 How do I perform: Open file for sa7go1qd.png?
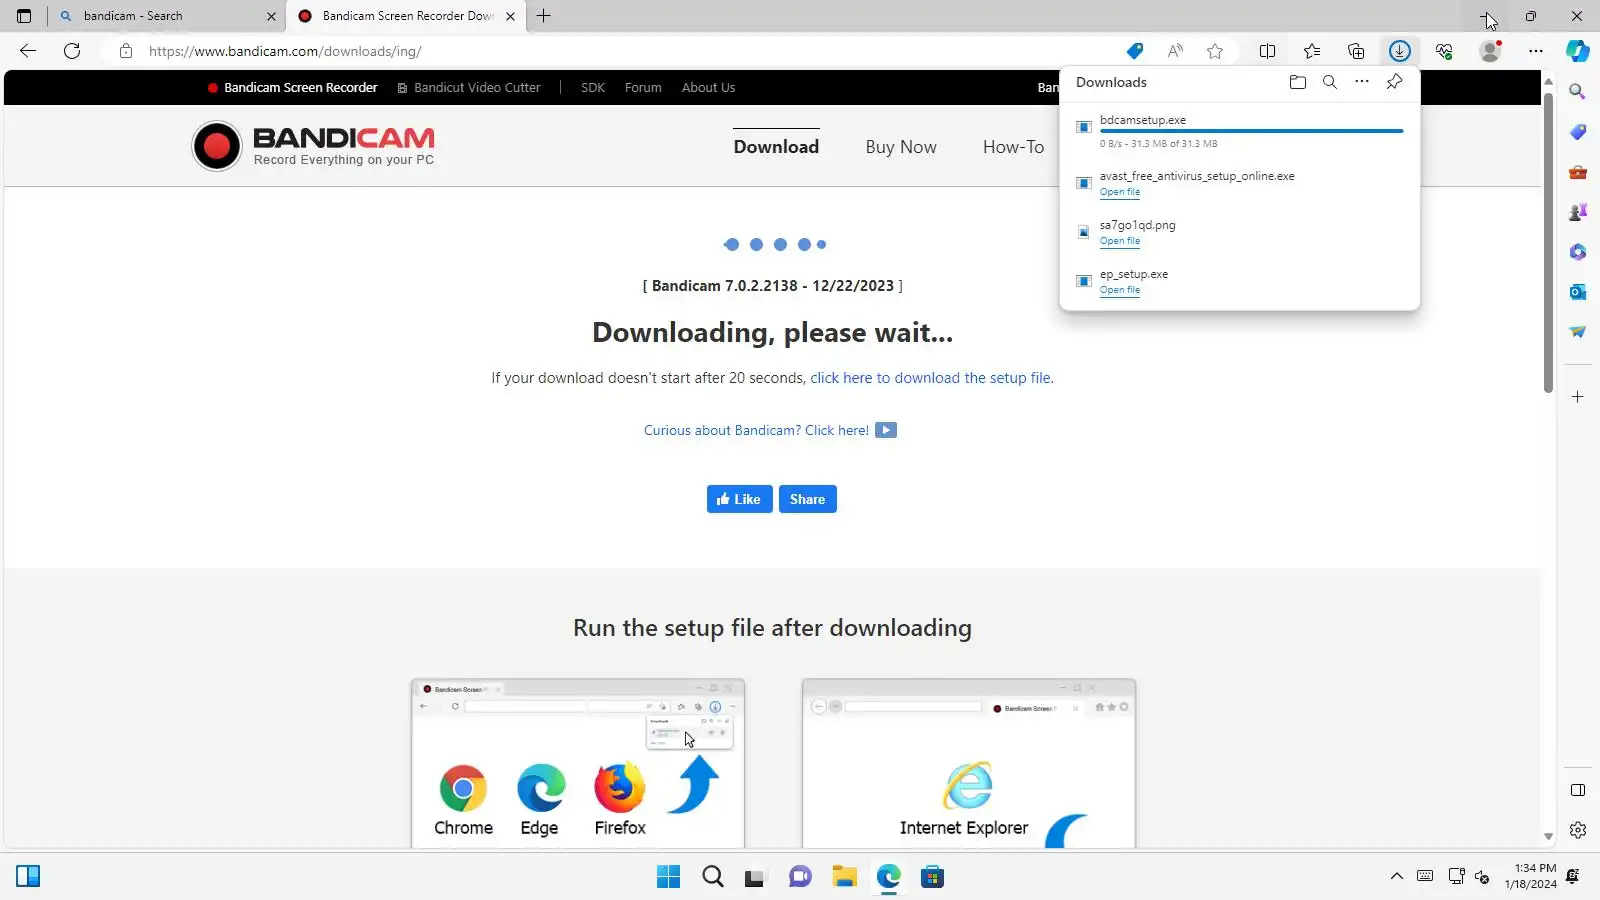tap(1119, 241)
